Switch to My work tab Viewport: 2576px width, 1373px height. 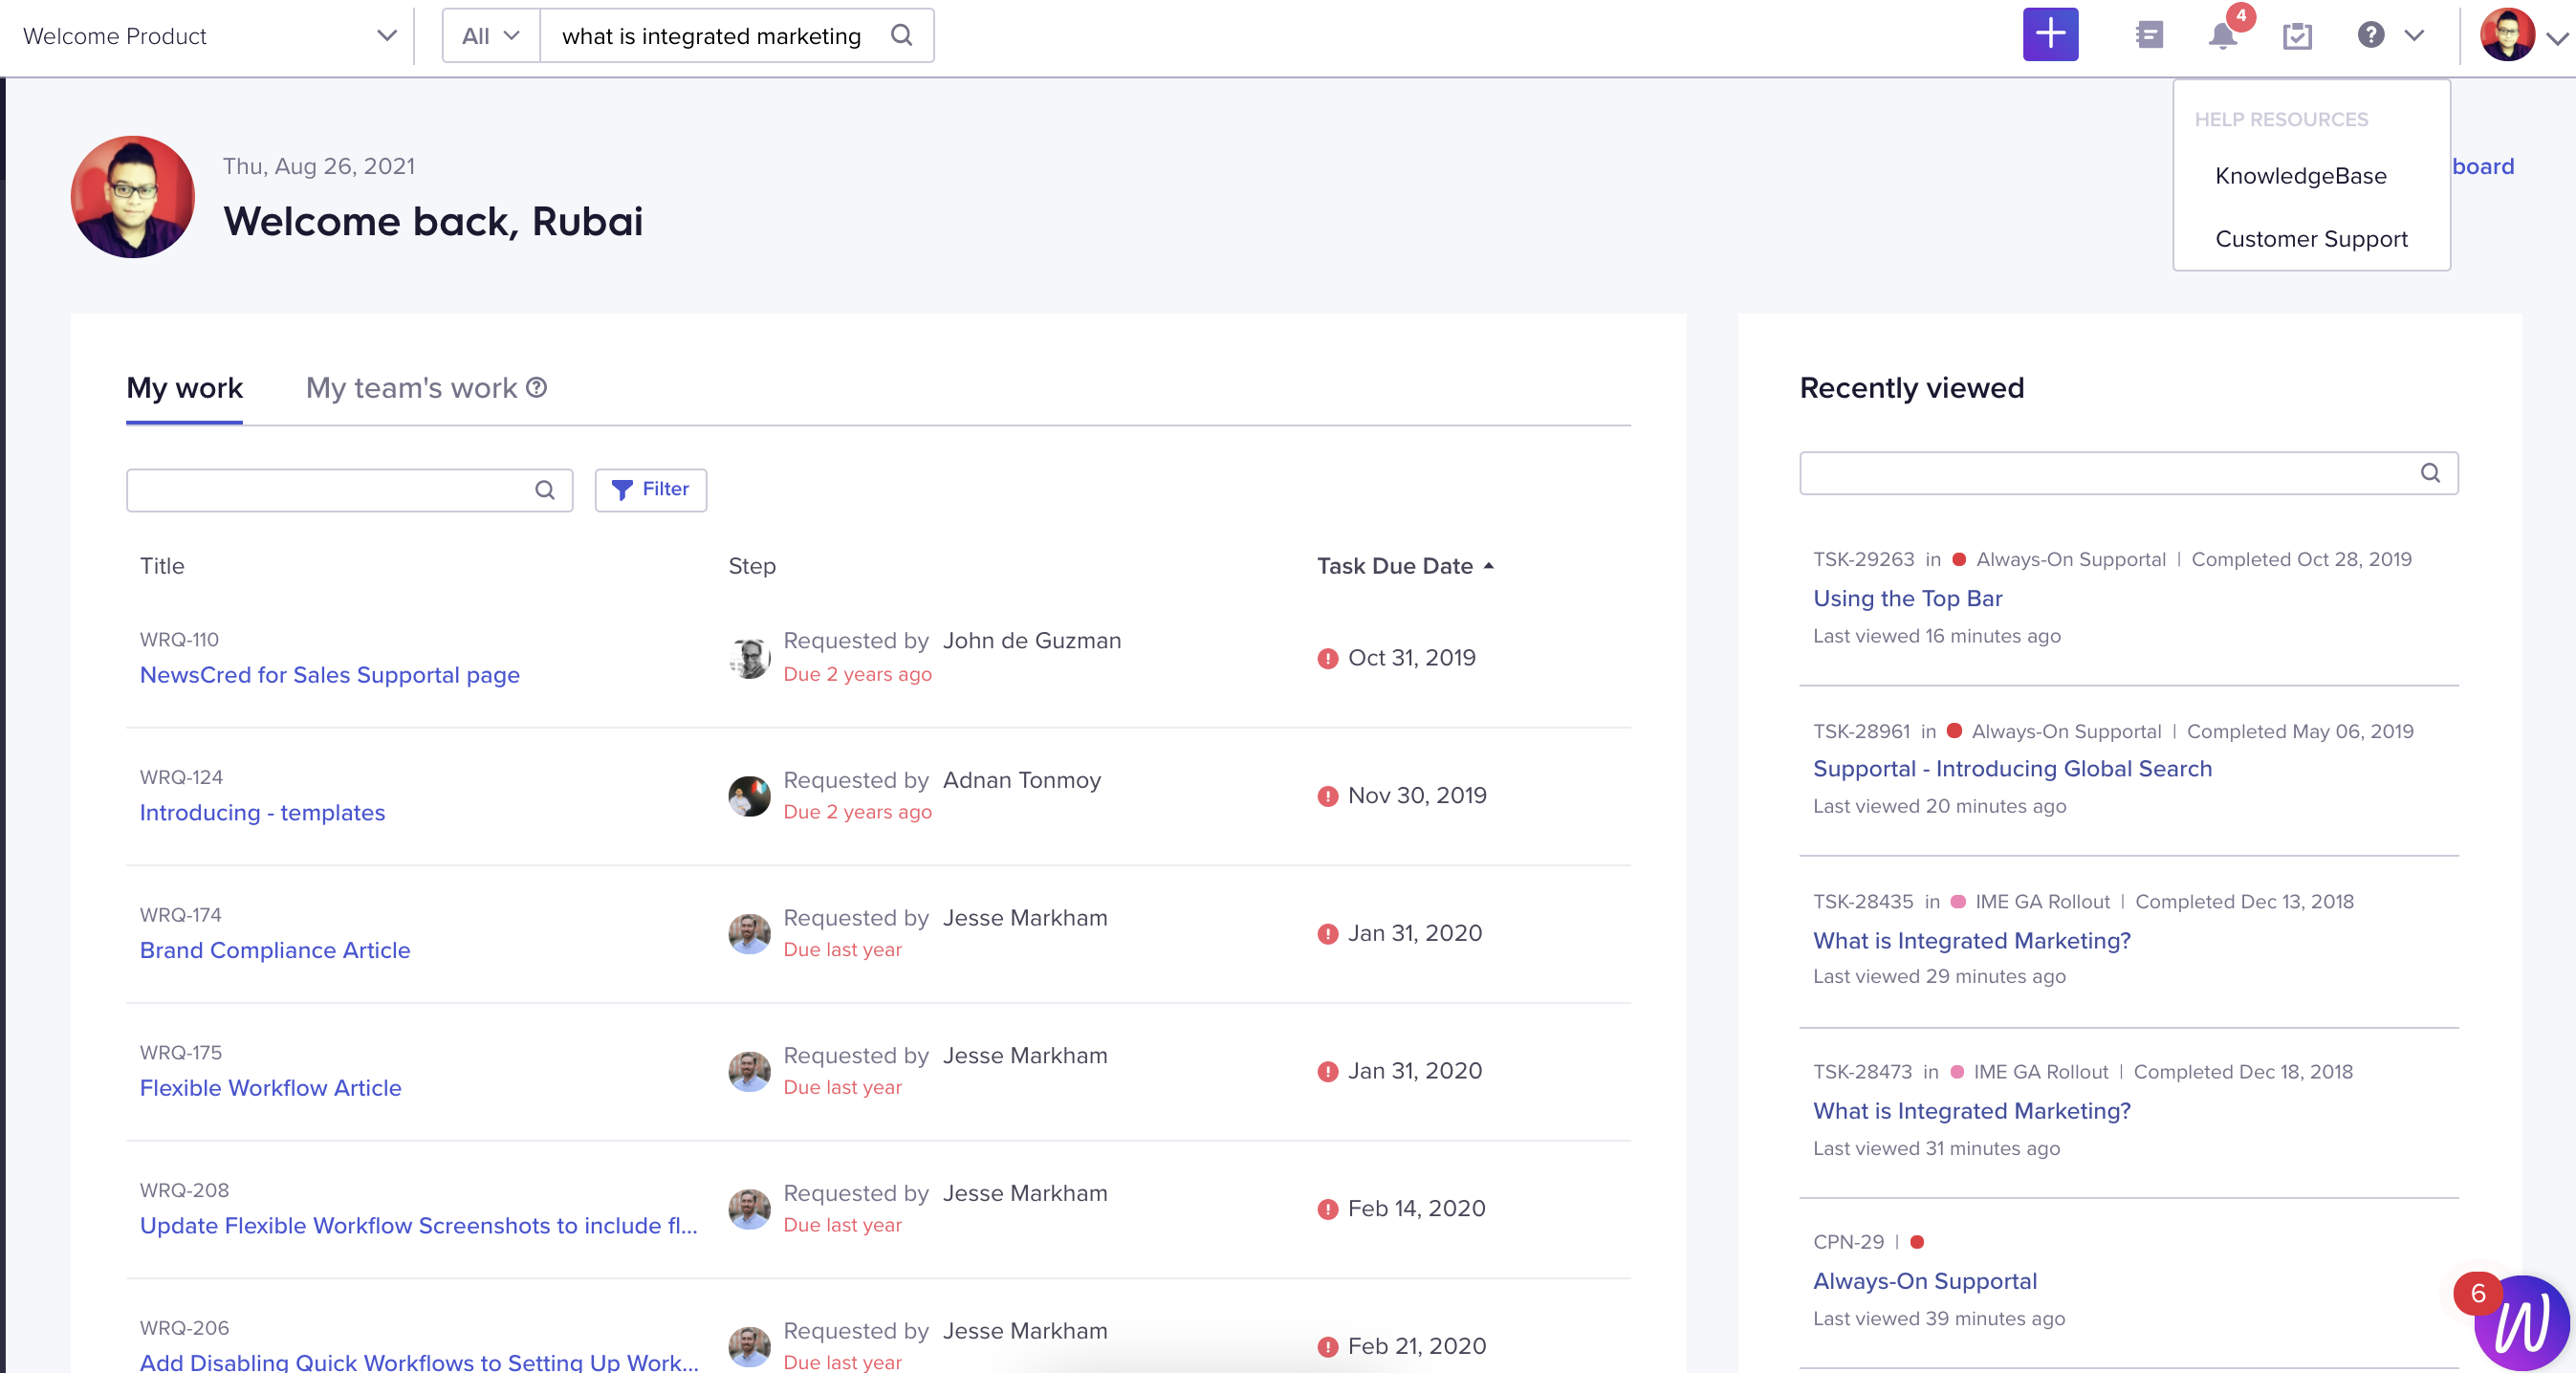coord(184,388)
